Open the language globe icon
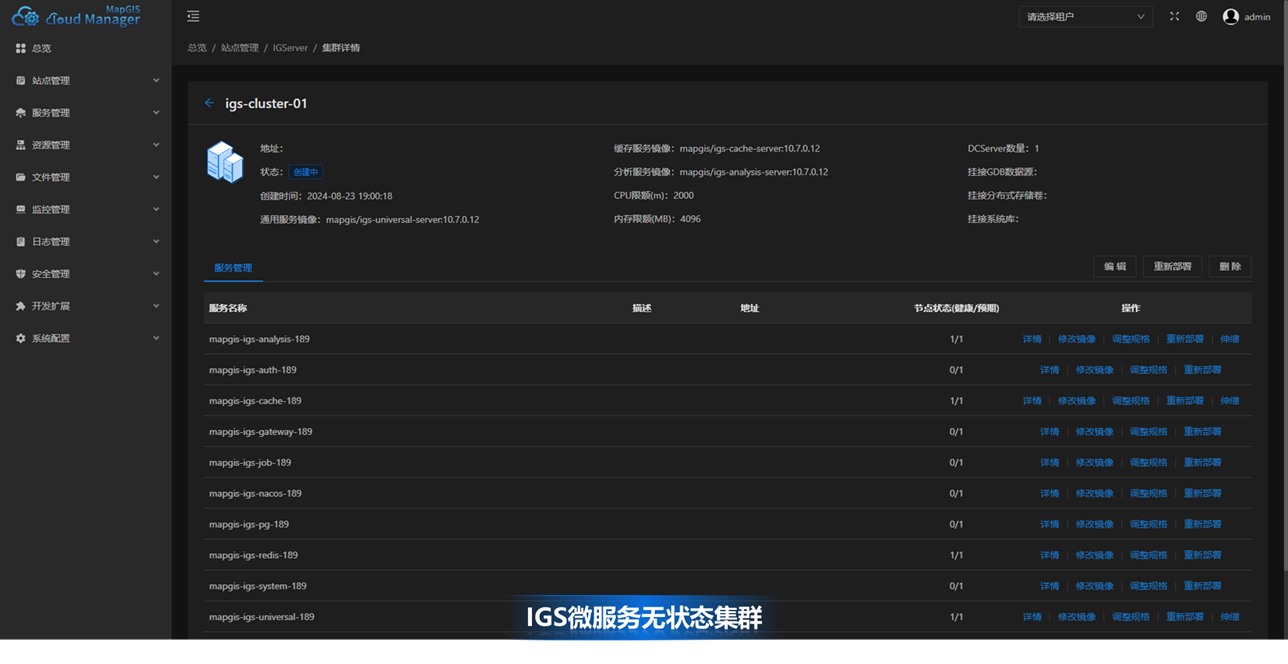The width and height of the screenshot is (1288, 664). 1201,16
